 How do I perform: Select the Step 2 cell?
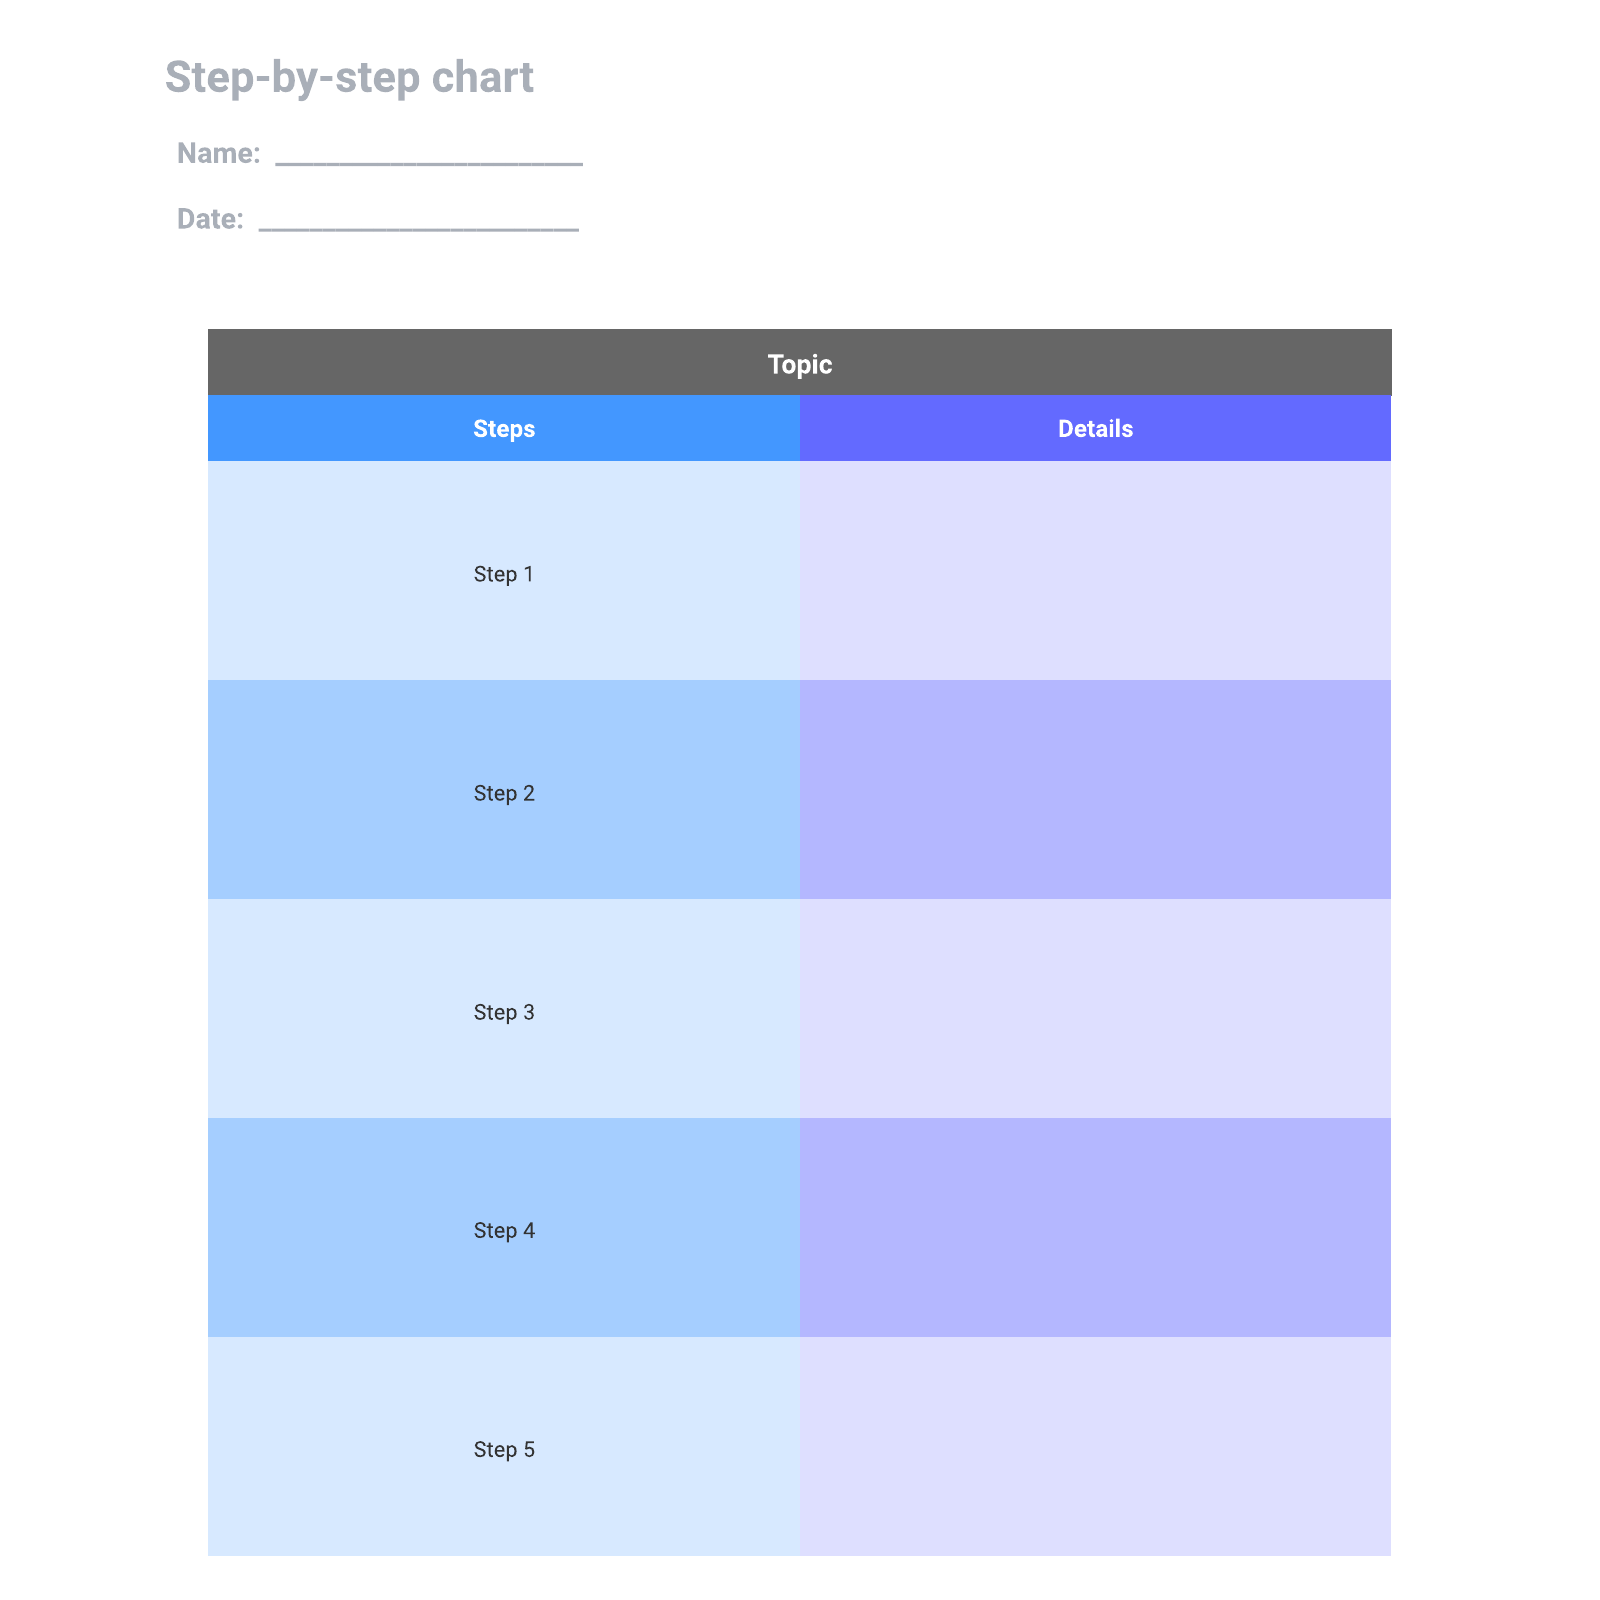(x=504, y=789)
